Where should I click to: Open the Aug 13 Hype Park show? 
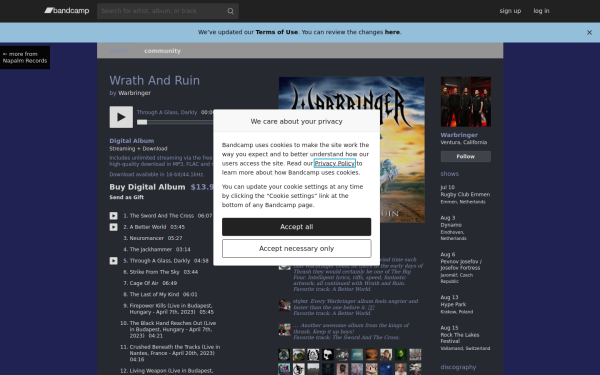click(x=457, y=305)
